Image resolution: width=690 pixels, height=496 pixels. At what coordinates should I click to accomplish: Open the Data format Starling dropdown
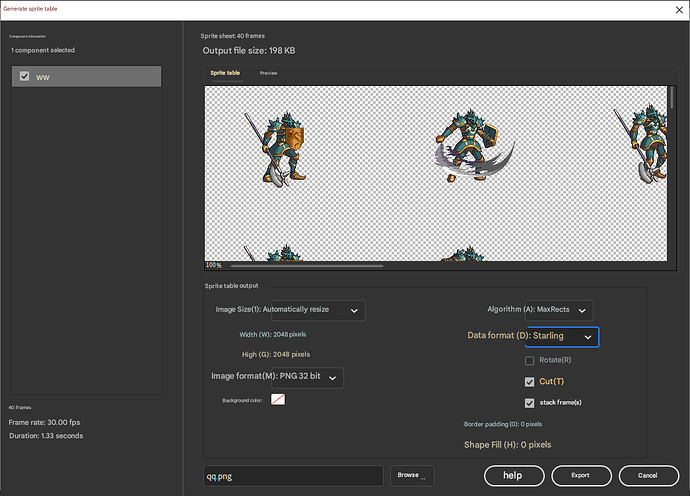(x=562, y=337)
